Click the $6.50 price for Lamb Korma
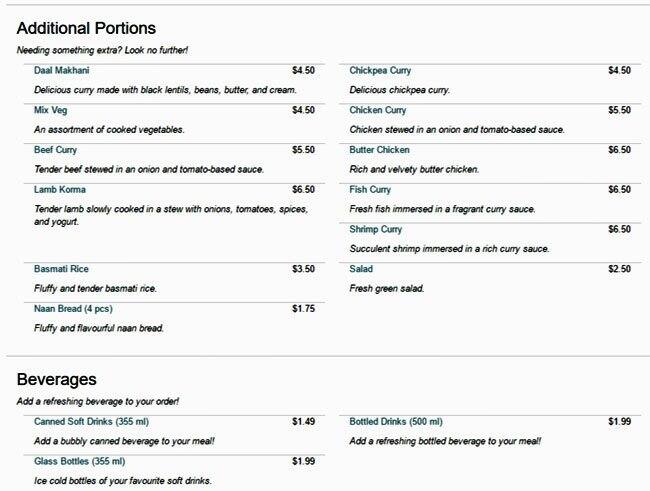This screenshot has width=650, height=491. pyautogui.click(x=303, y=190)
